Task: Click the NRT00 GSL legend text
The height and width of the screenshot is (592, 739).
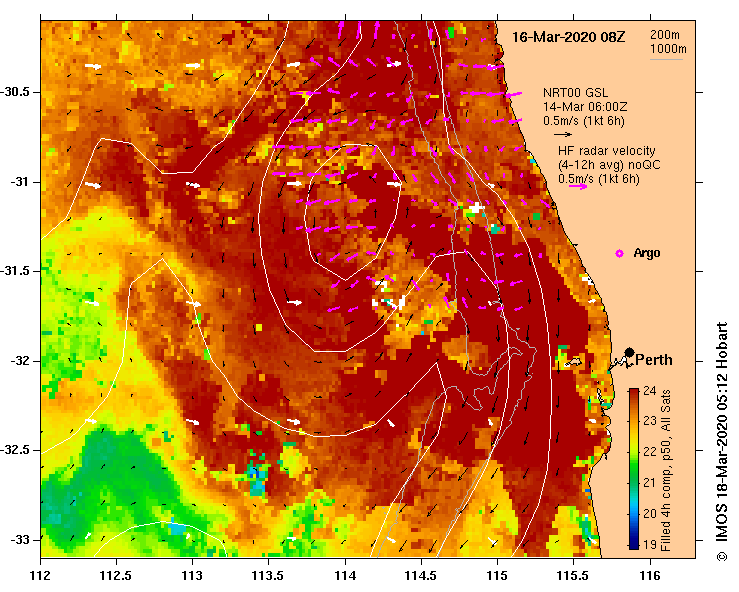Action: click(x=575, y=93)
